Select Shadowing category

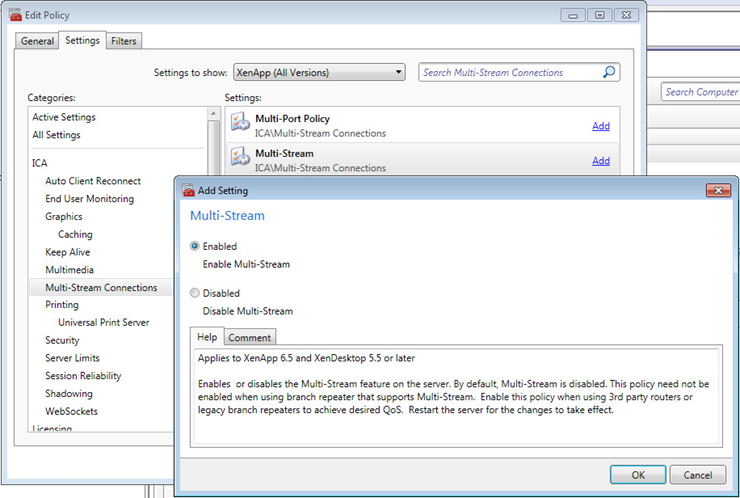pos(68,394)
